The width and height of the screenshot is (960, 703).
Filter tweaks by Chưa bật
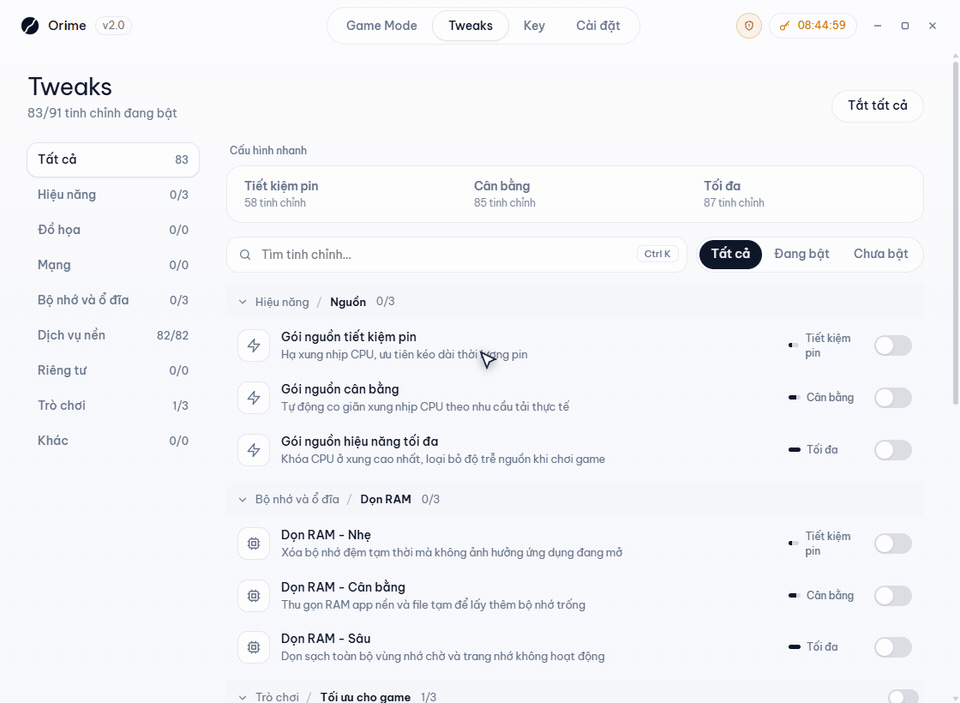880,254
